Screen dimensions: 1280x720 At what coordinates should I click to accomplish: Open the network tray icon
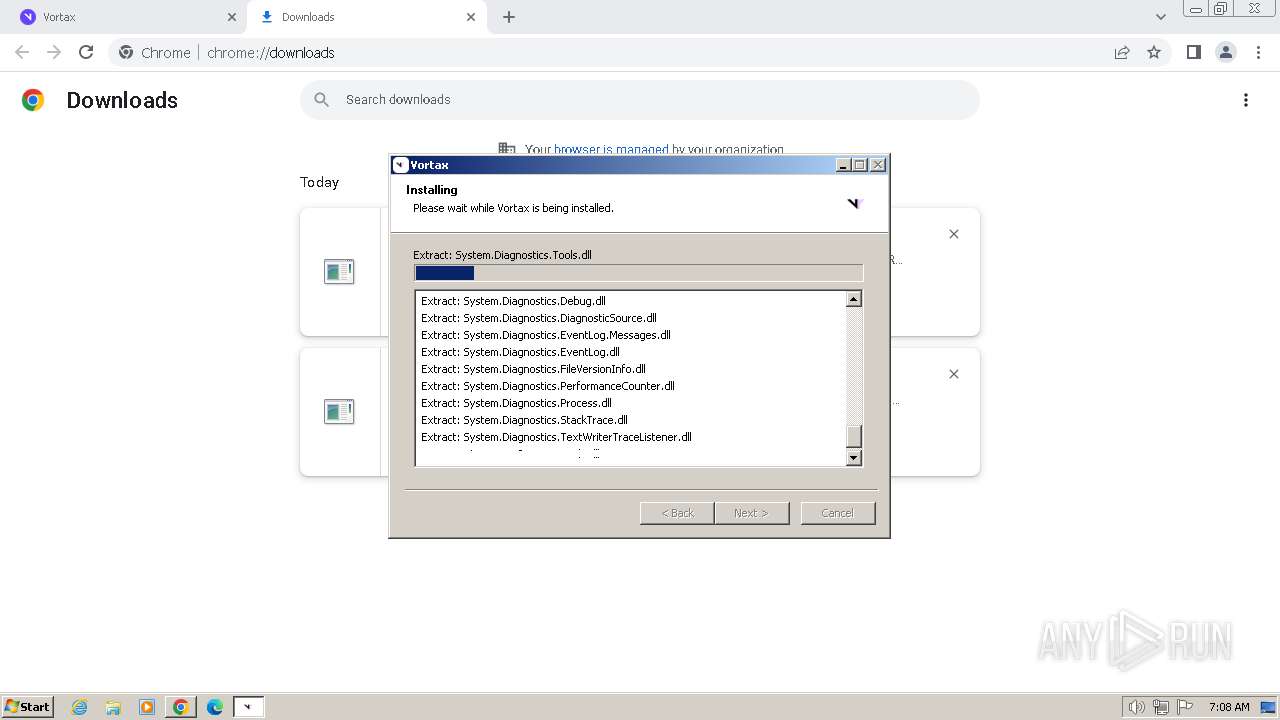[1161, 707]
